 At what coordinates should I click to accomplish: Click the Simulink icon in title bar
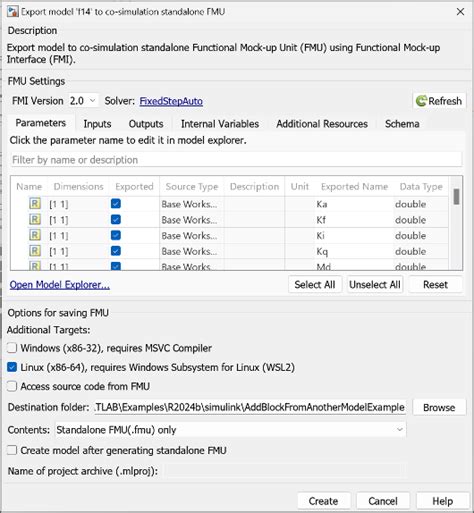13,12
